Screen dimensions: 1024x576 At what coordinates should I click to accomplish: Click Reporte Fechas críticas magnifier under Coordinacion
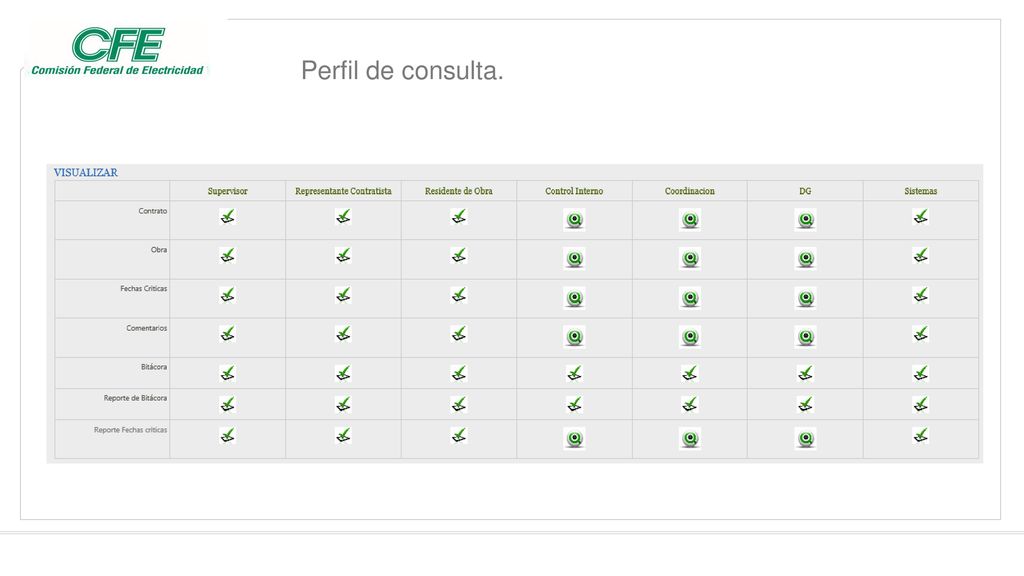690,438
